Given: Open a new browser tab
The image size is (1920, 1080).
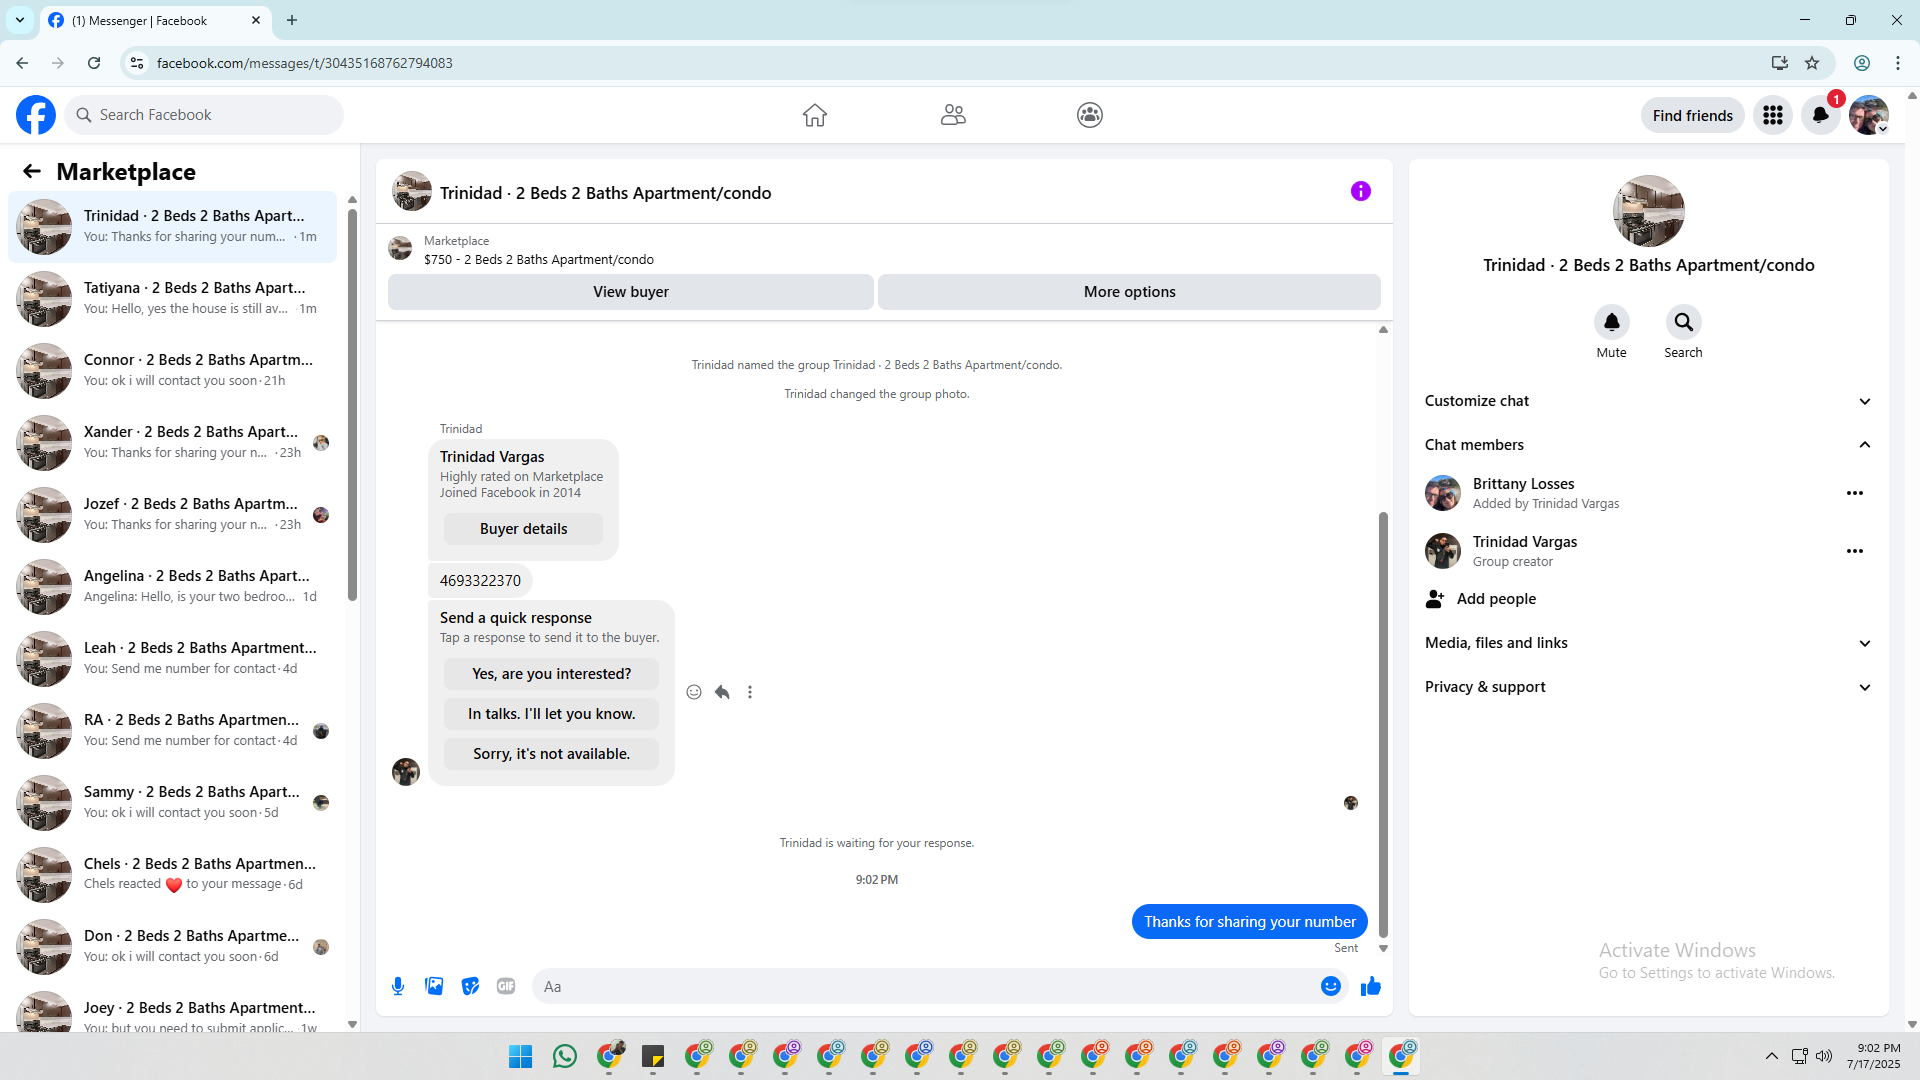Looking at the screenshot, I should tap(292, 20).
